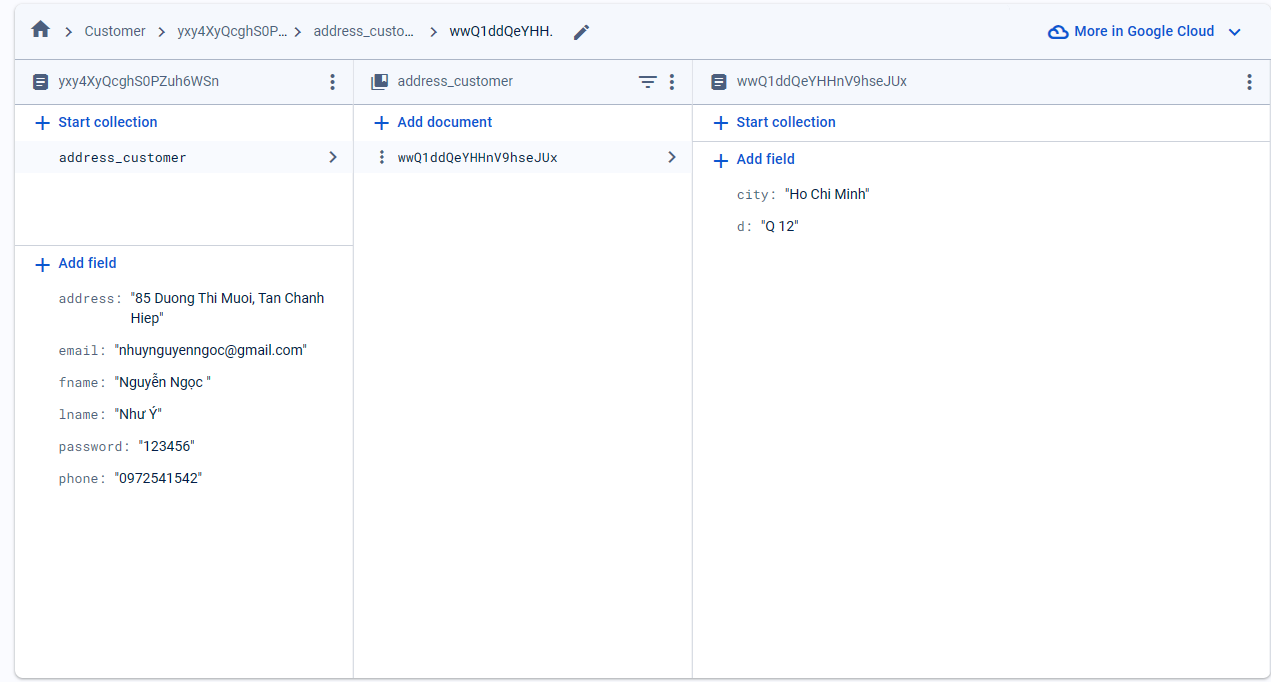
Task: Select the address_custo... breadcrumb segment
Action: pyautogui.click(x=363, y=31)
